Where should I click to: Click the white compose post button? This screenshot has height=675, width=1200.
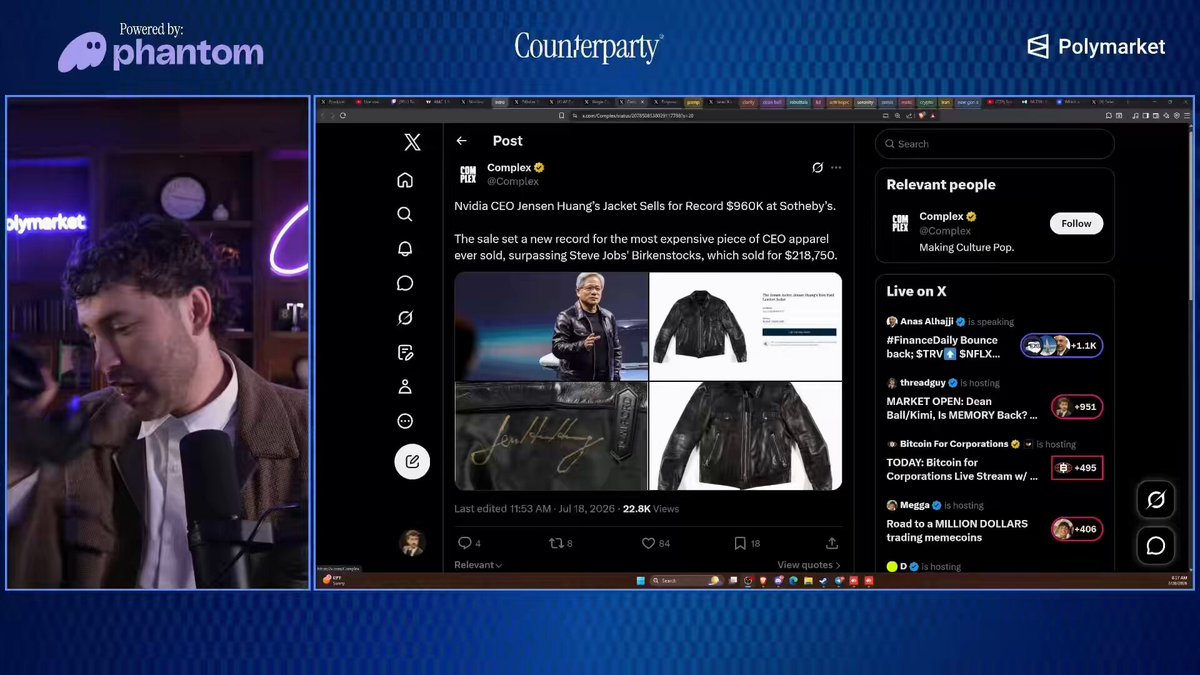tap(412, 462)
